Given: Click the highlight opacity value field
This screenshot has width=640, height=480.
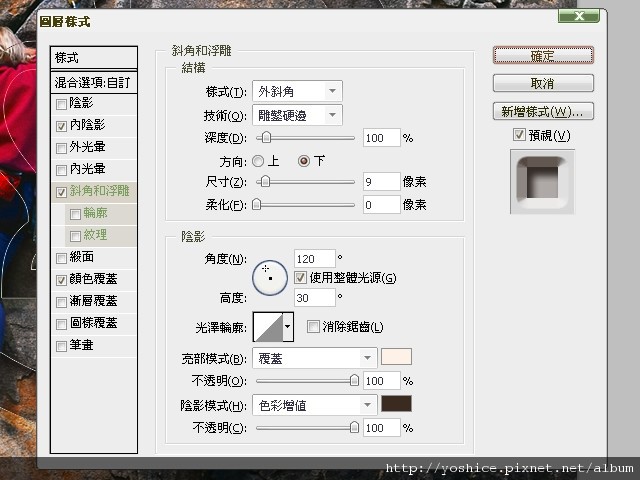Looking at the screenshot, I should coord(382,380).
